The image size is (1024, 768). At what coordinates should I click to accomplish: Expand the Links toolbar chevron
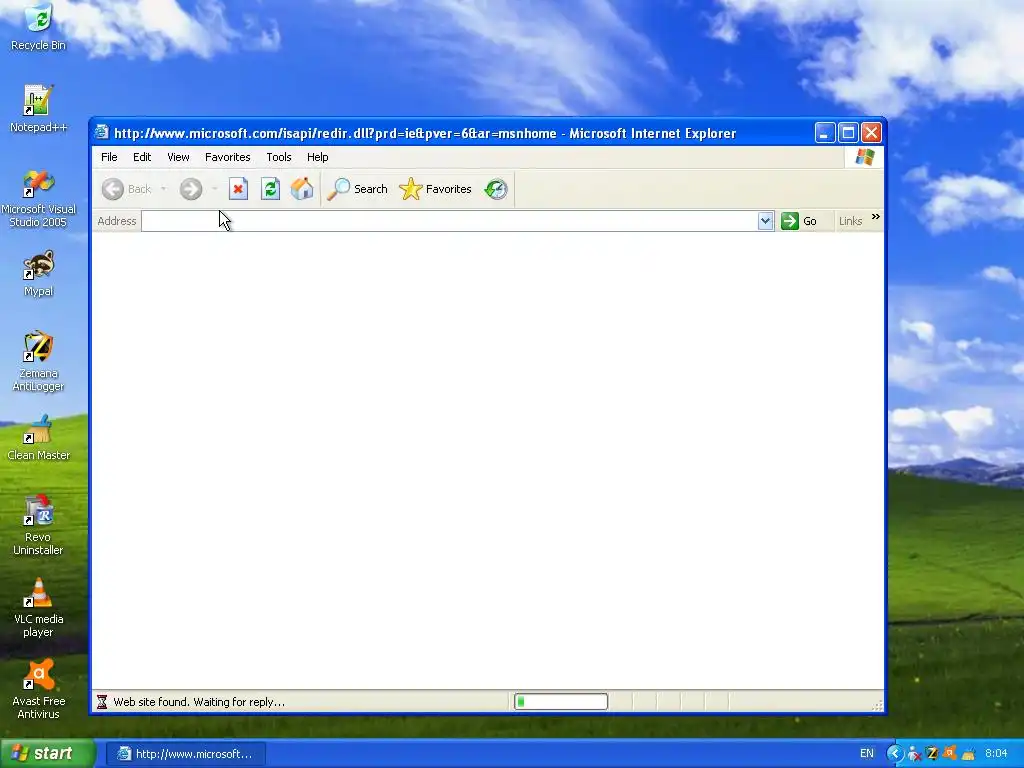pyautogui.click(x=875, y=217)
